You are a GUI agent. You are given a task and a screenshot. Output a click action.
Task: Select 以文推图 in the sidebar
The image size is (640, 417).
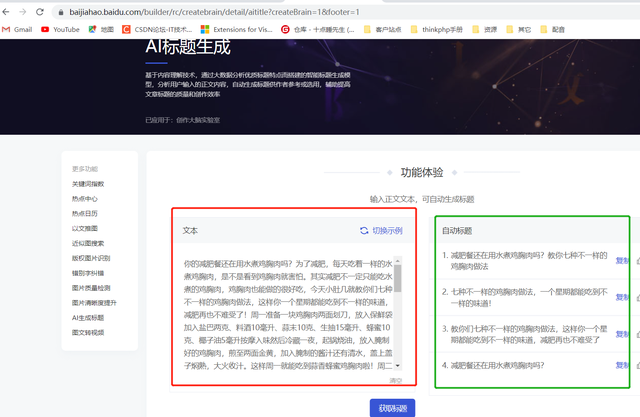coord(85,228)
